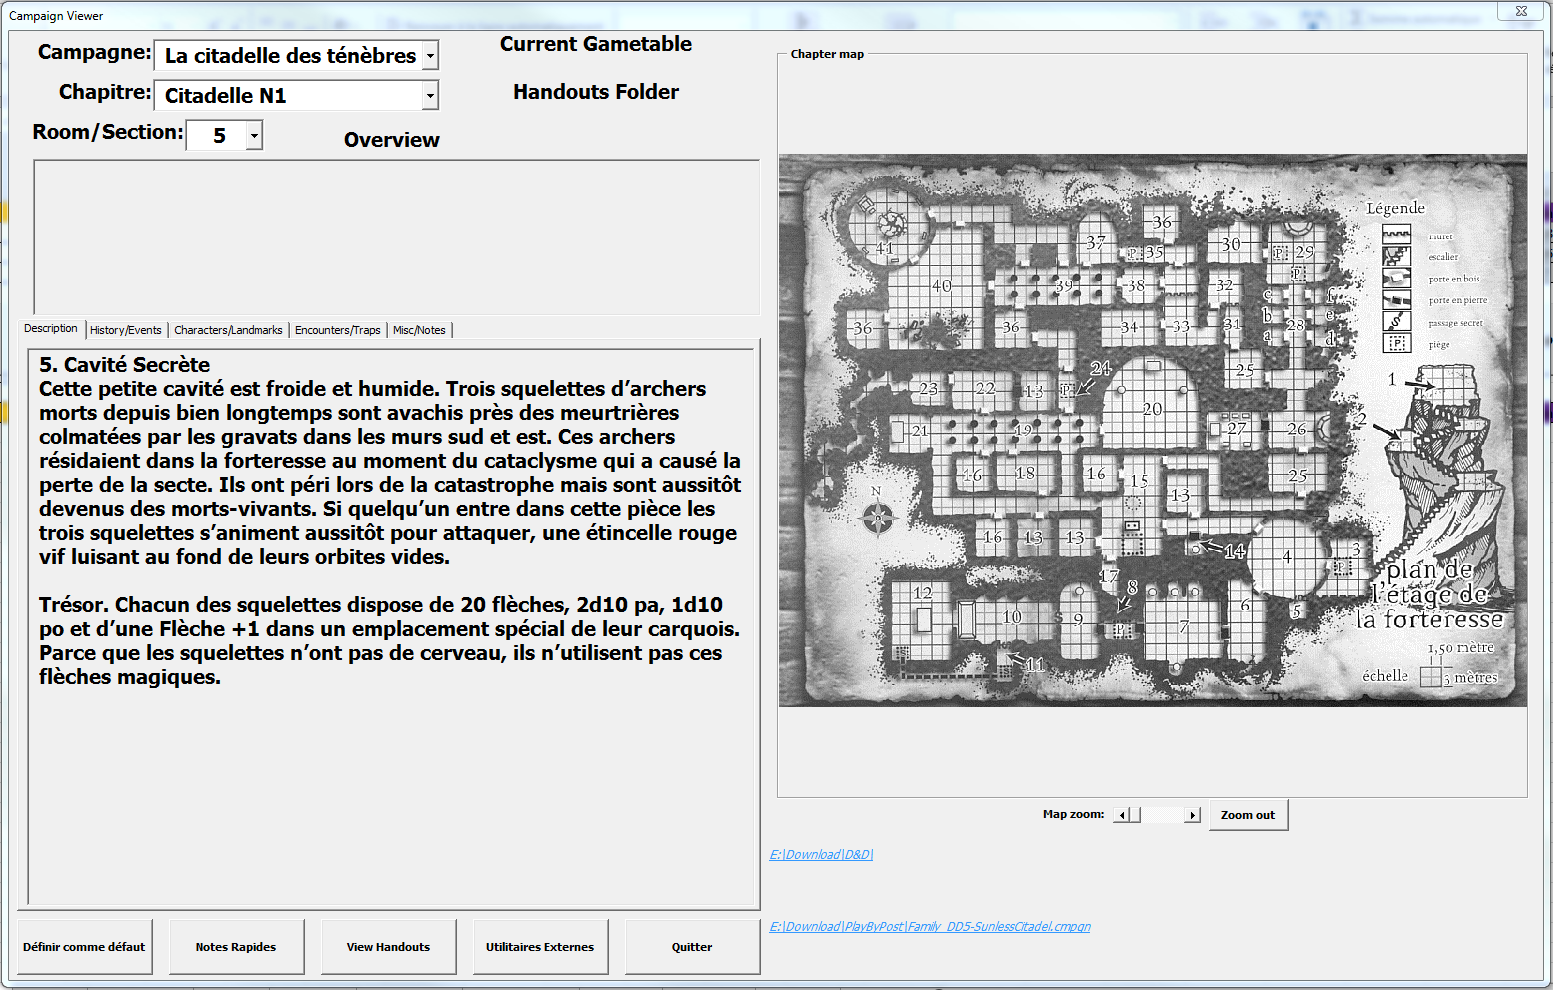Screen dimensions: 1553x990
Task: Switch to the Misc/Notes tab
Action: point(419,330)
